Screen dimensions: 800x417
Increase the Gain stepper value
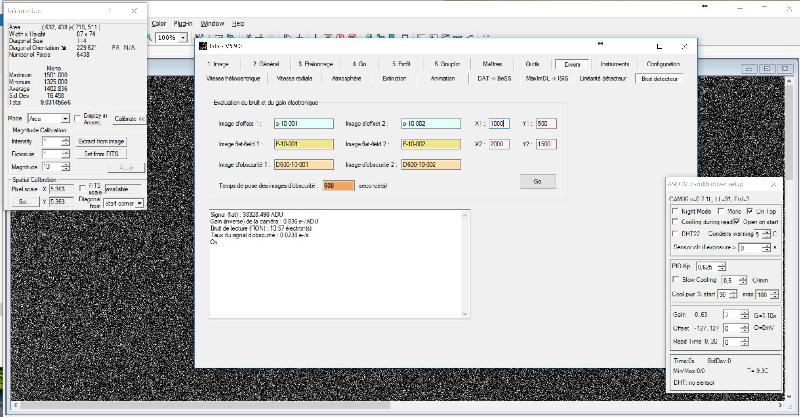click(745, 313)
